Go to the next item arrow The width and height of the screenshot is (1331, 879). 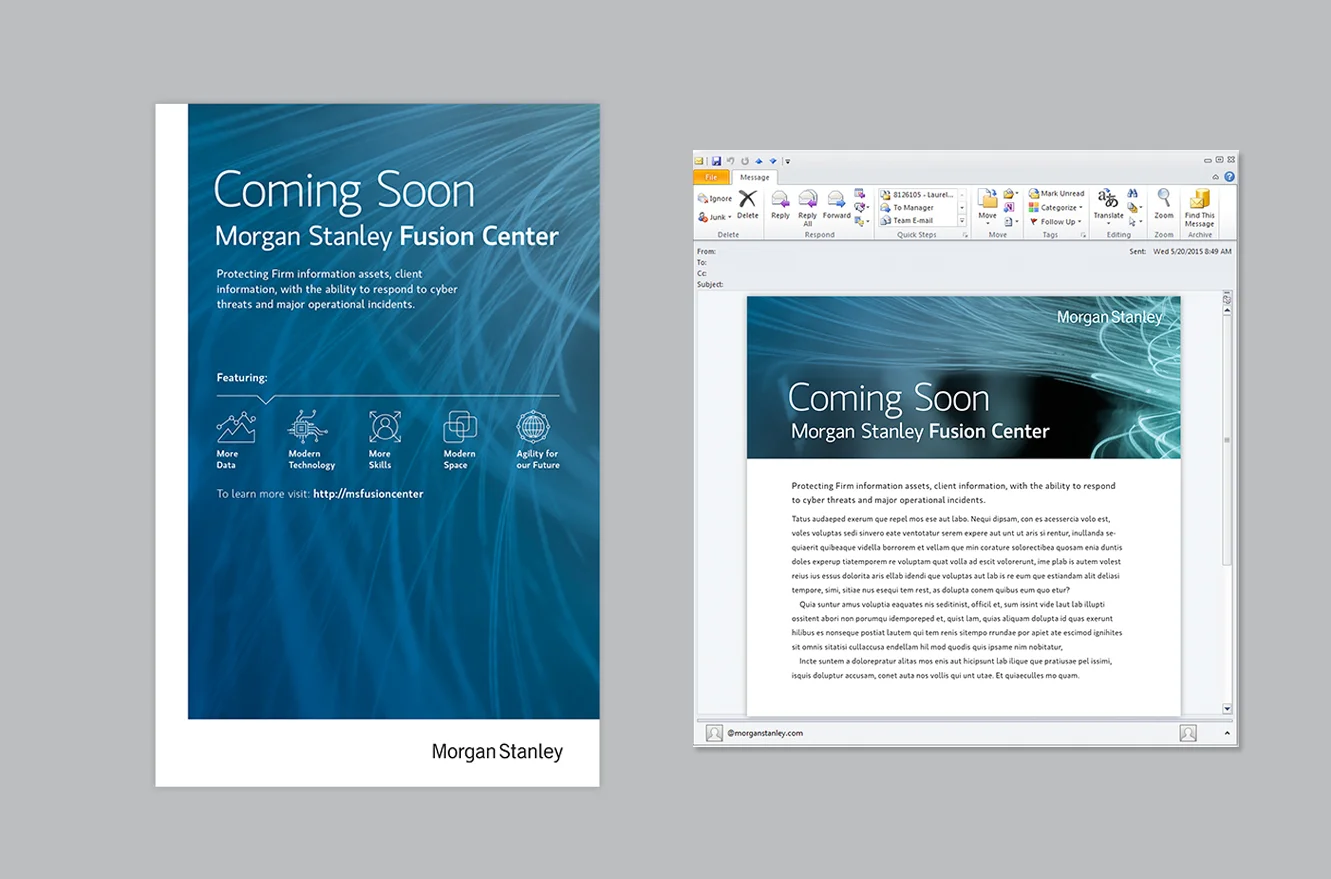coord(773,160)
